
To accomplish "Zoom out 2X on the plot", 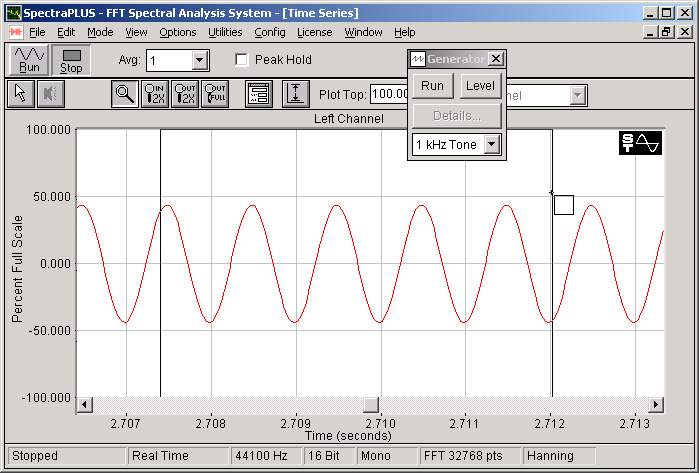I will click(x=185, y=94).
